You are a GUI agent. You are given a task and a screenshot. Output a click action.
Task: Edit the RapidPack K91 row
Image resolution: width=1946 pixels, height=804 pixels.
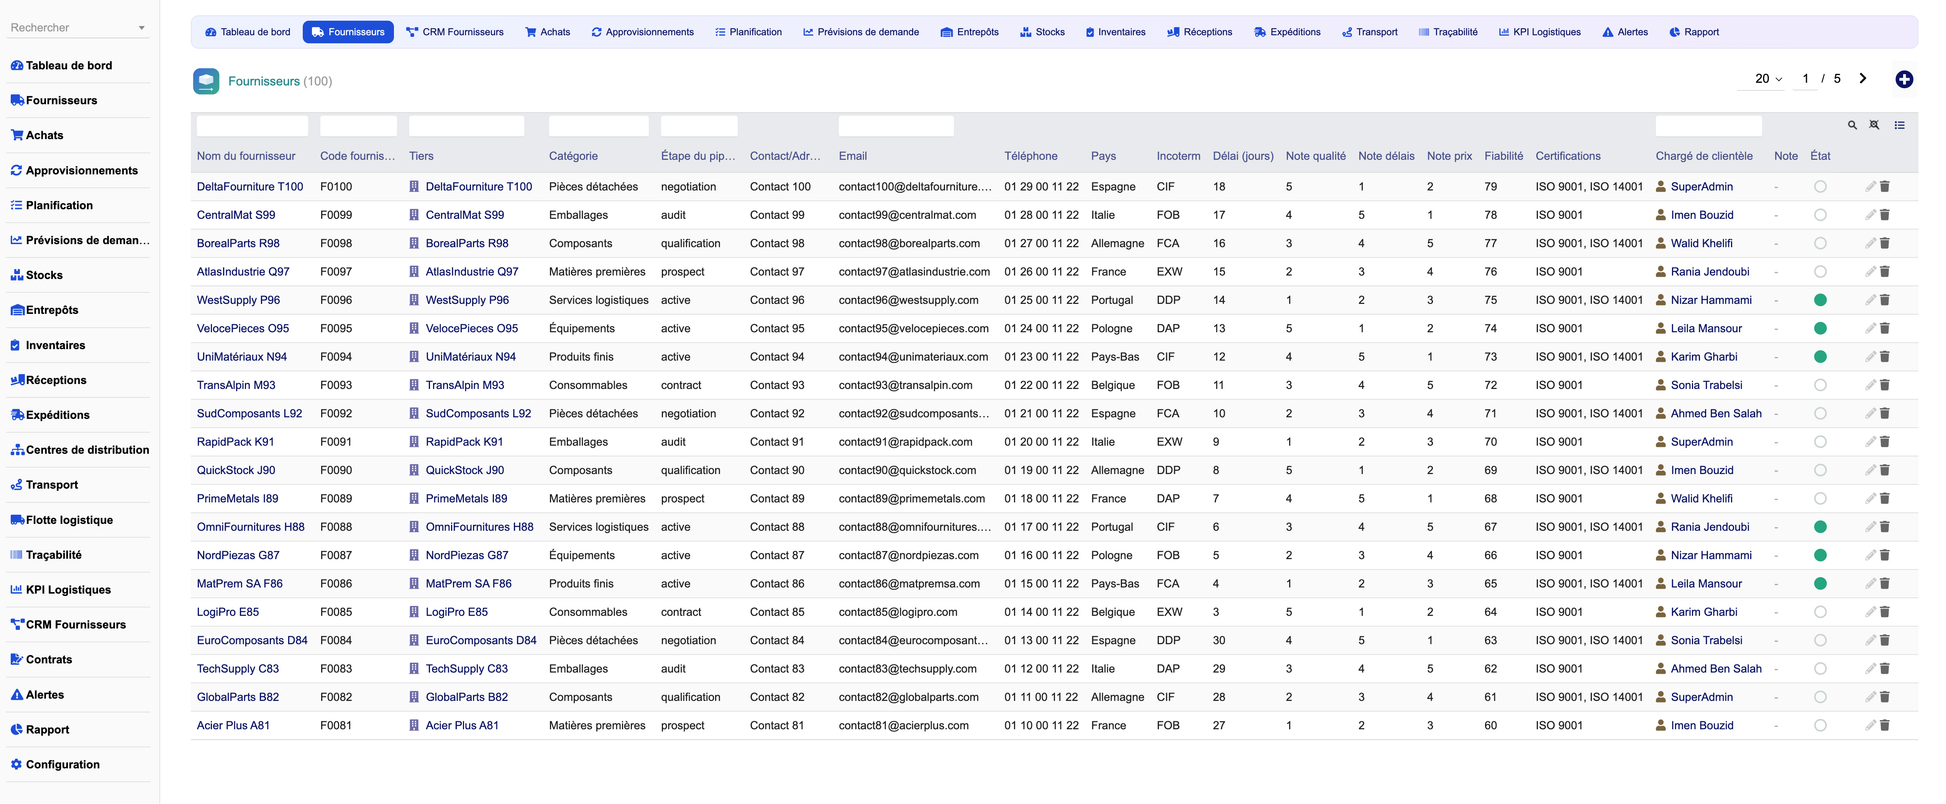1870,442
